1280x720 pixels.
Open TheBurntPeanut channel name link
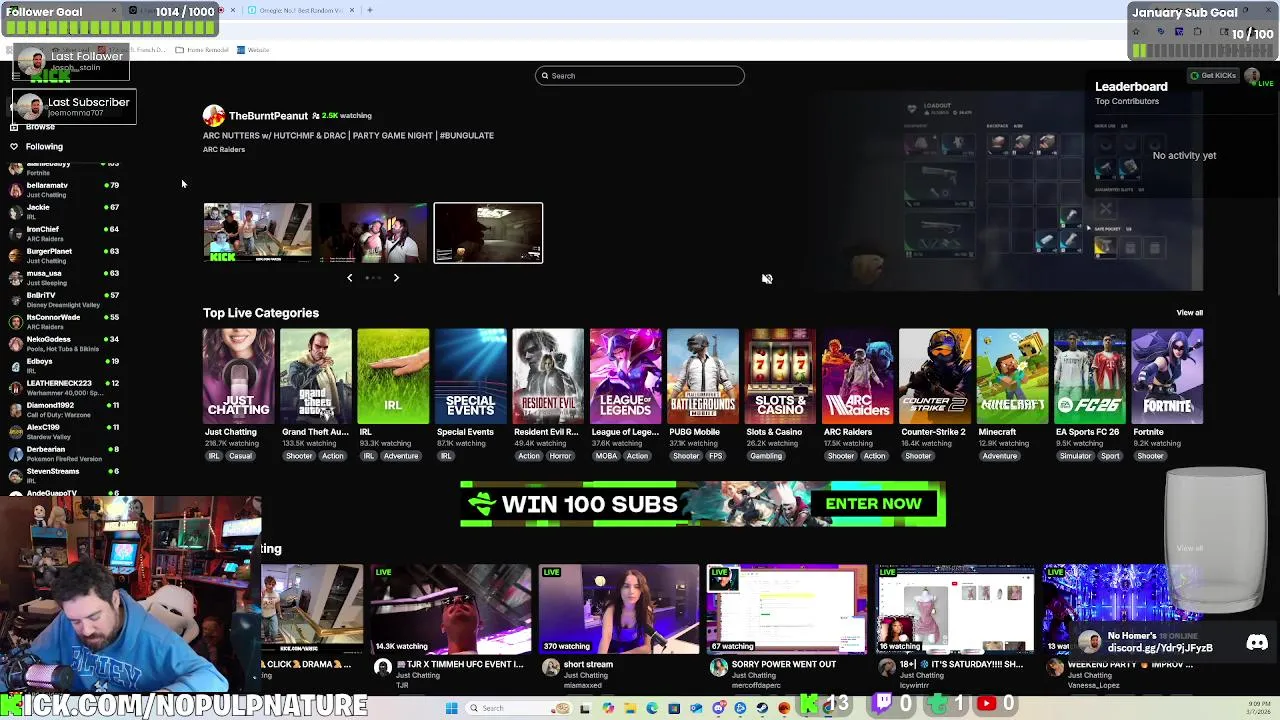point(268,116)
